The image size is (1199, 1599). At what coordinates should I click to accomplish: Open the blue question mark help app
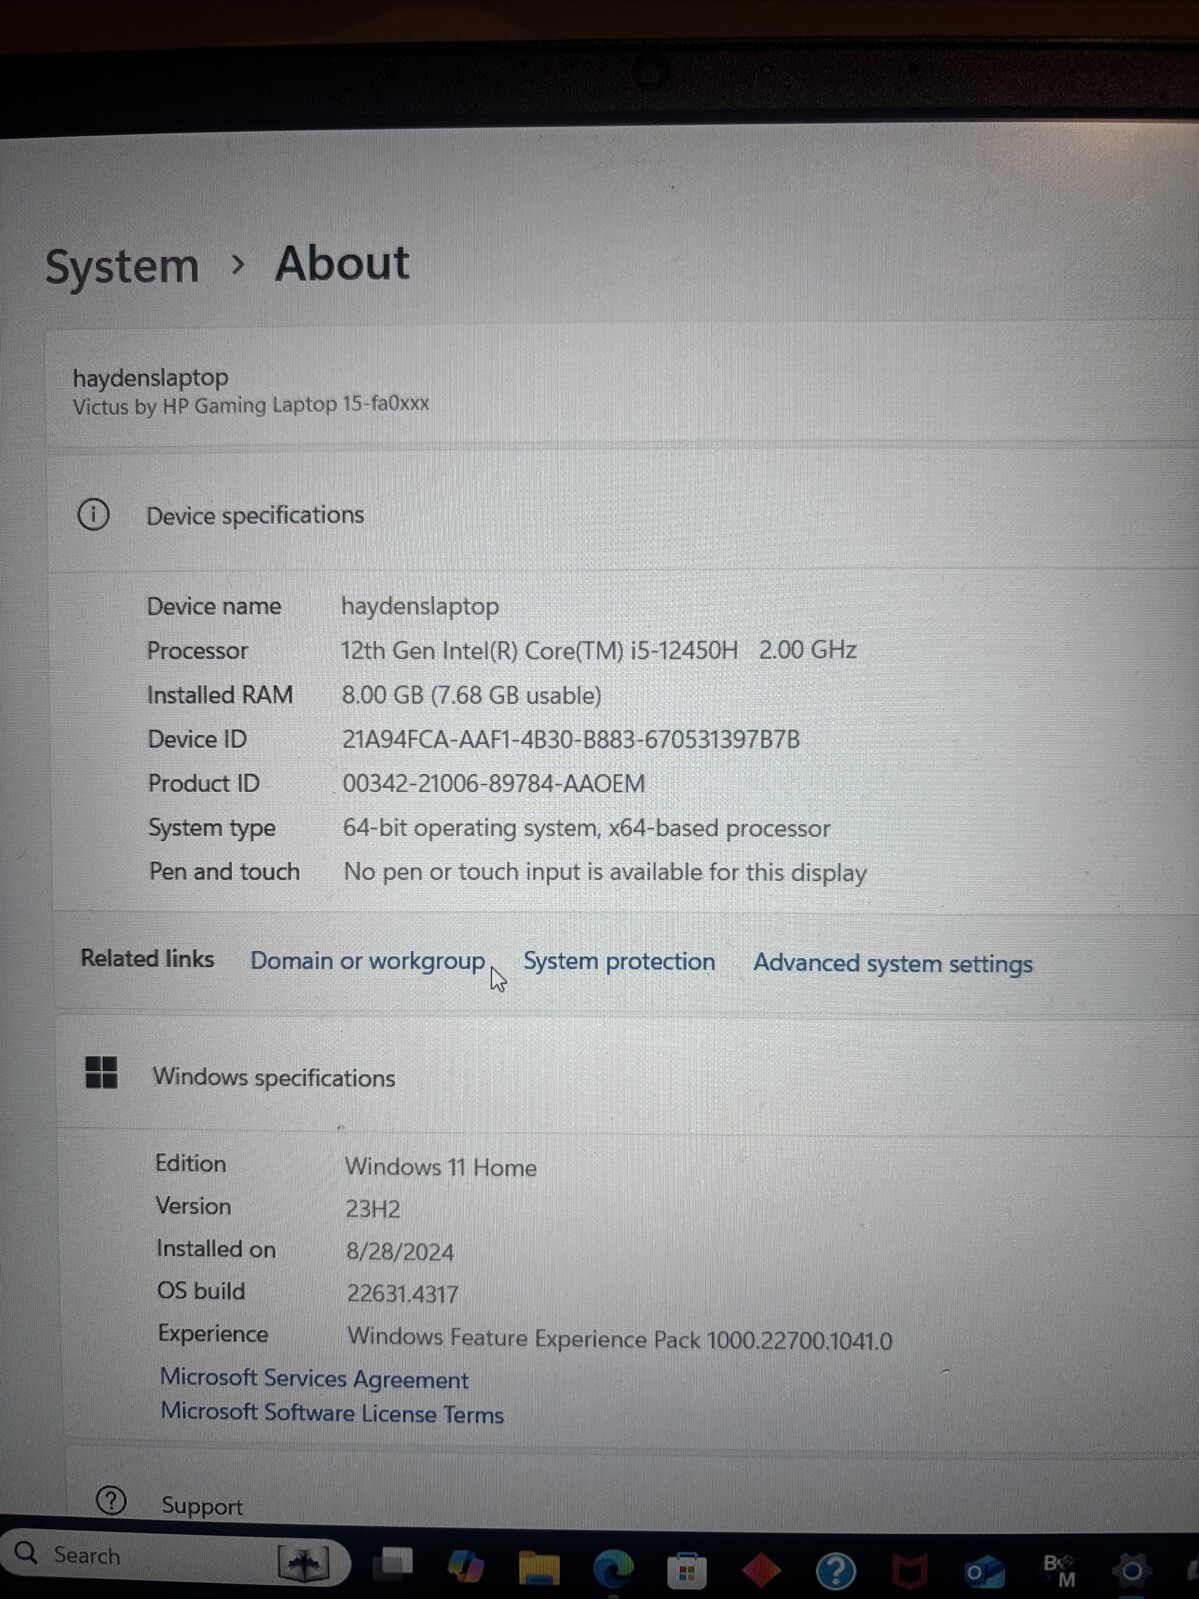click(x=835, y=1571)
